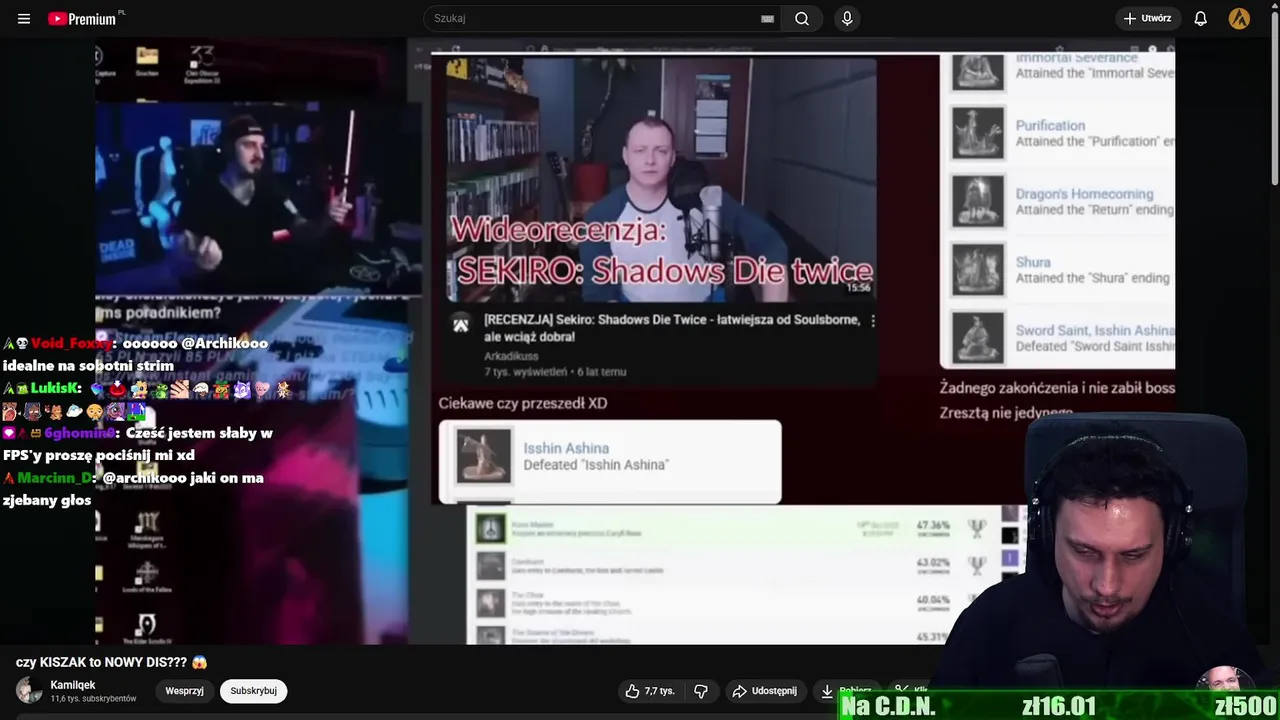
Task: Start voice search with microphone icon
Action: tap(847, 18)
